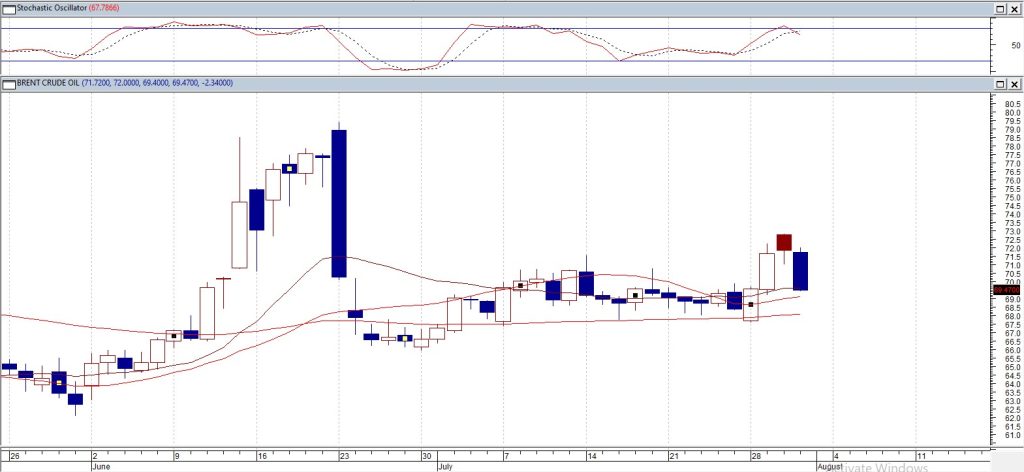
Task: Jump to the July month label
Action: (x=446, y=466)
